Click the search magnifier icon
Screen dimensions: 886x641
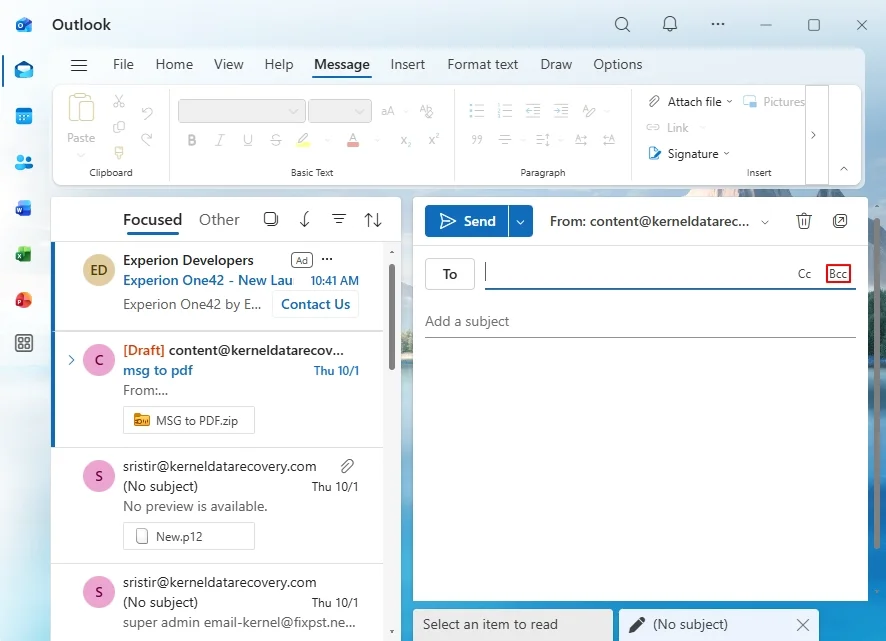point(622,24)
